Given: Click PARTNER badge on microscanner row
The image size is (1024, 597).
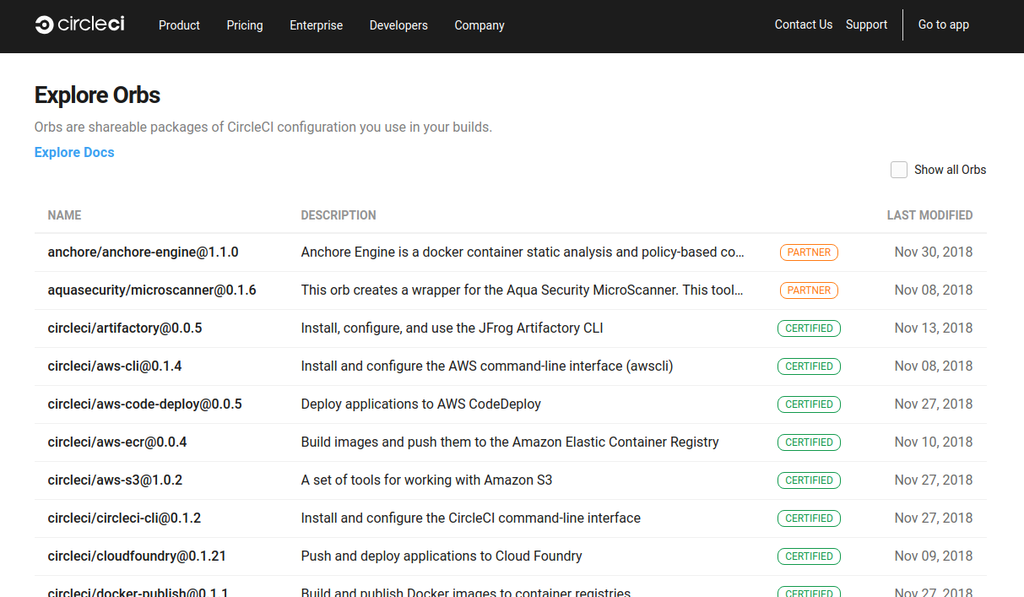Looking at the screenshot, I should 808,290.
